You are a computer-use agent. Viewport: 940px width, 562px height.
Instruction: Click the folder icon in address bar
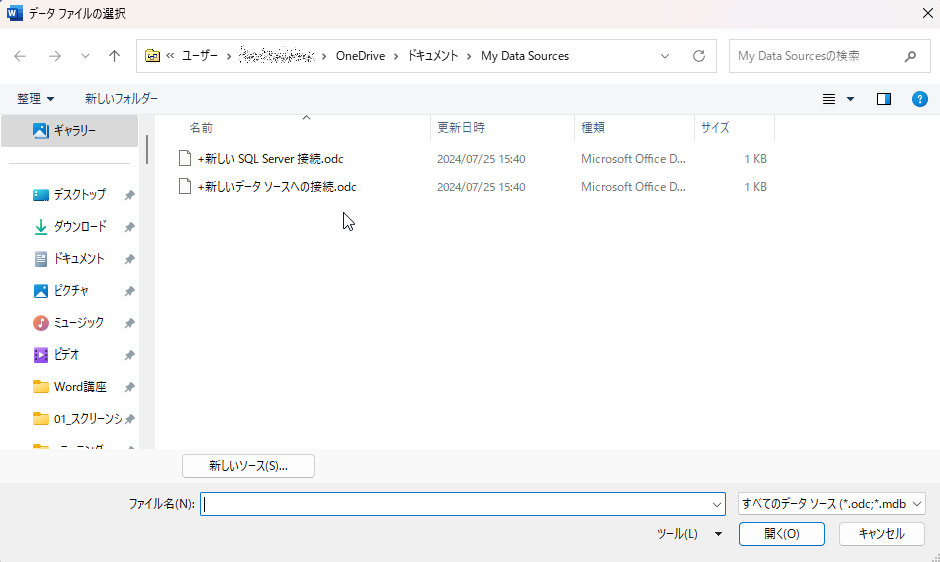click(x=152, y=56)
